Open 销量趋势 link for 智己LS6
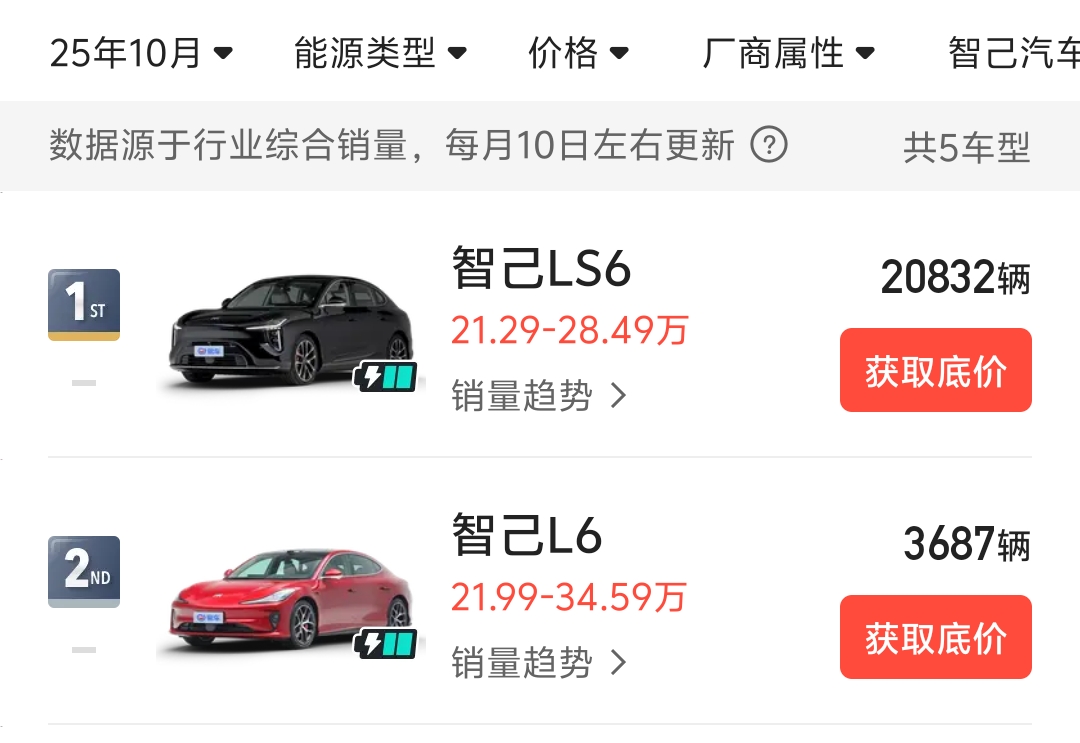 pyautogui.click(x=538, y=396)
